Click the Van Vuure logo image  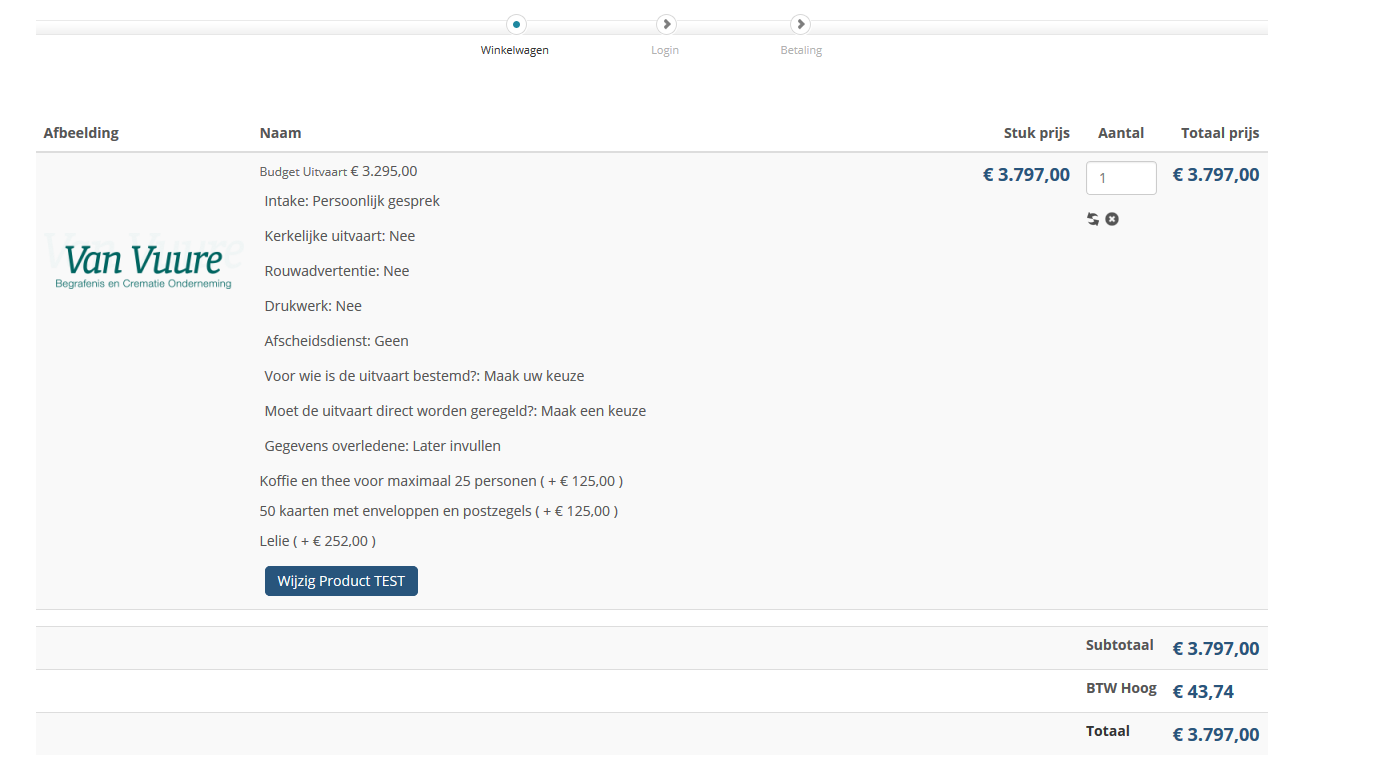point(144,265)
